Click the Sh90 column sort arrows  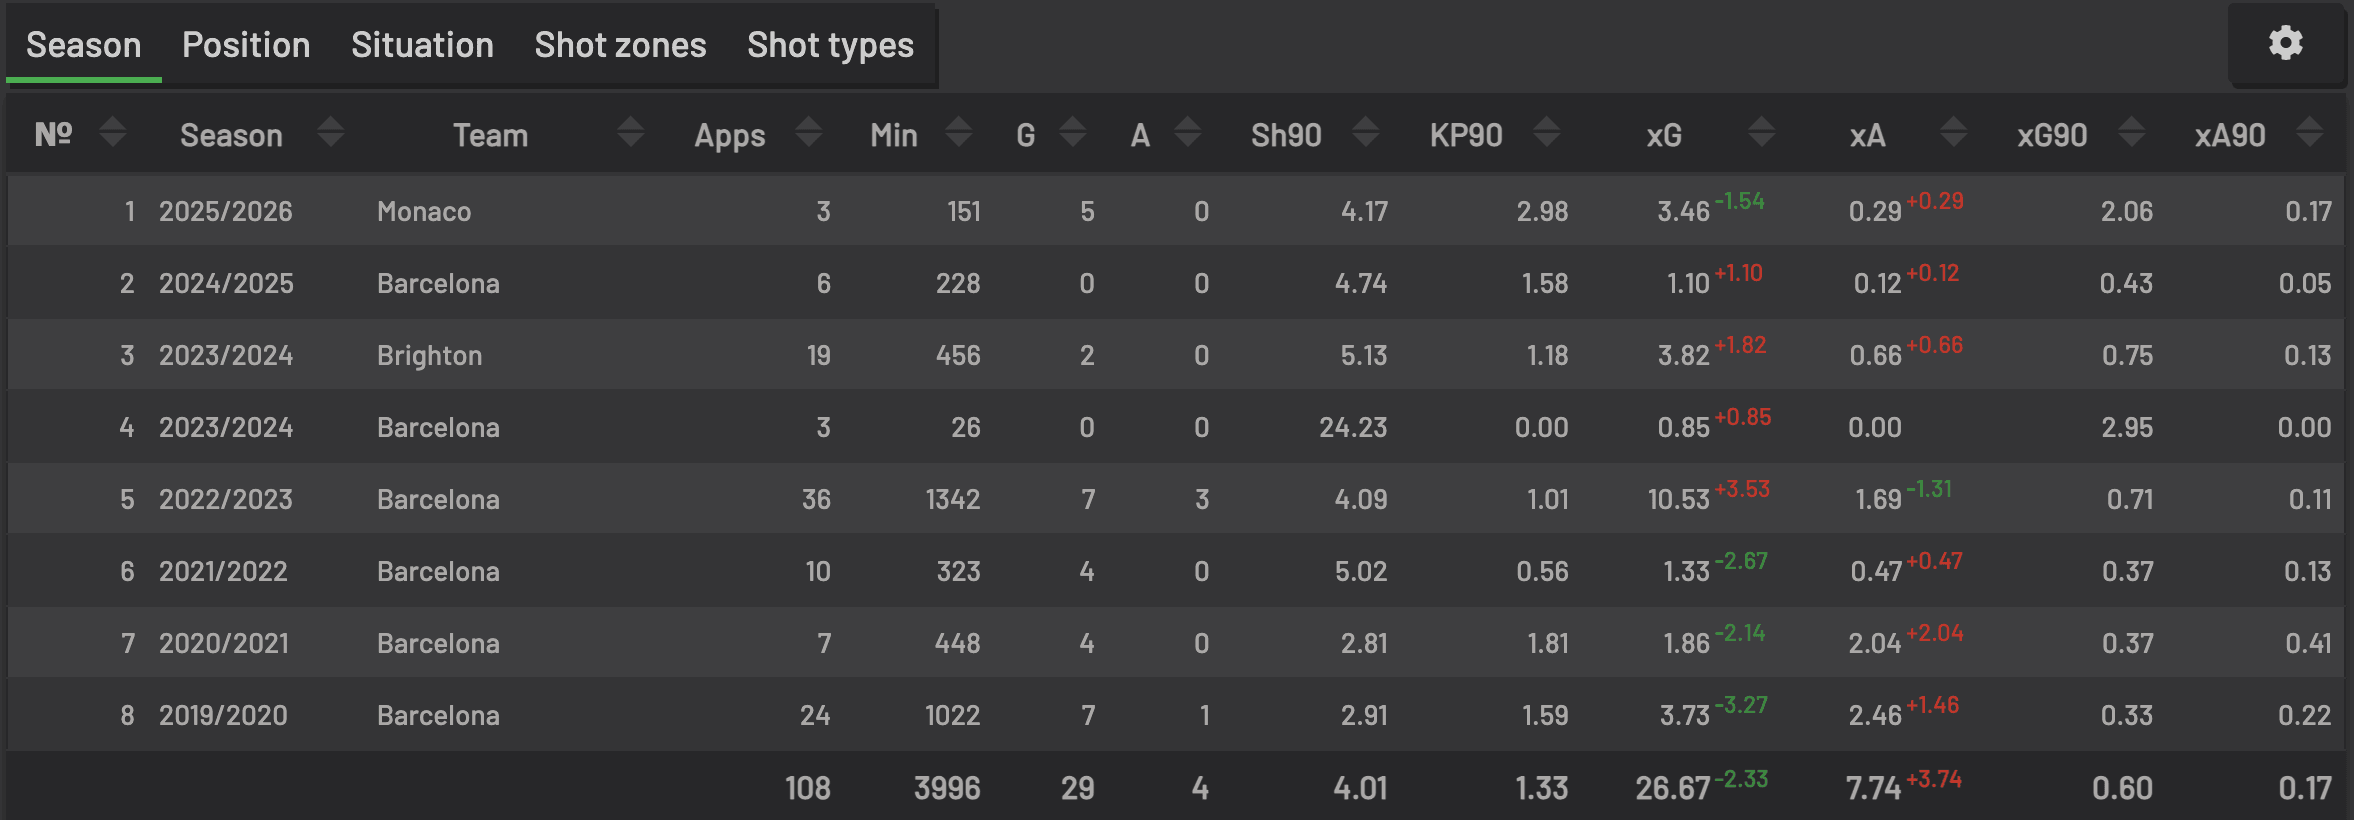click(1366, 132)
